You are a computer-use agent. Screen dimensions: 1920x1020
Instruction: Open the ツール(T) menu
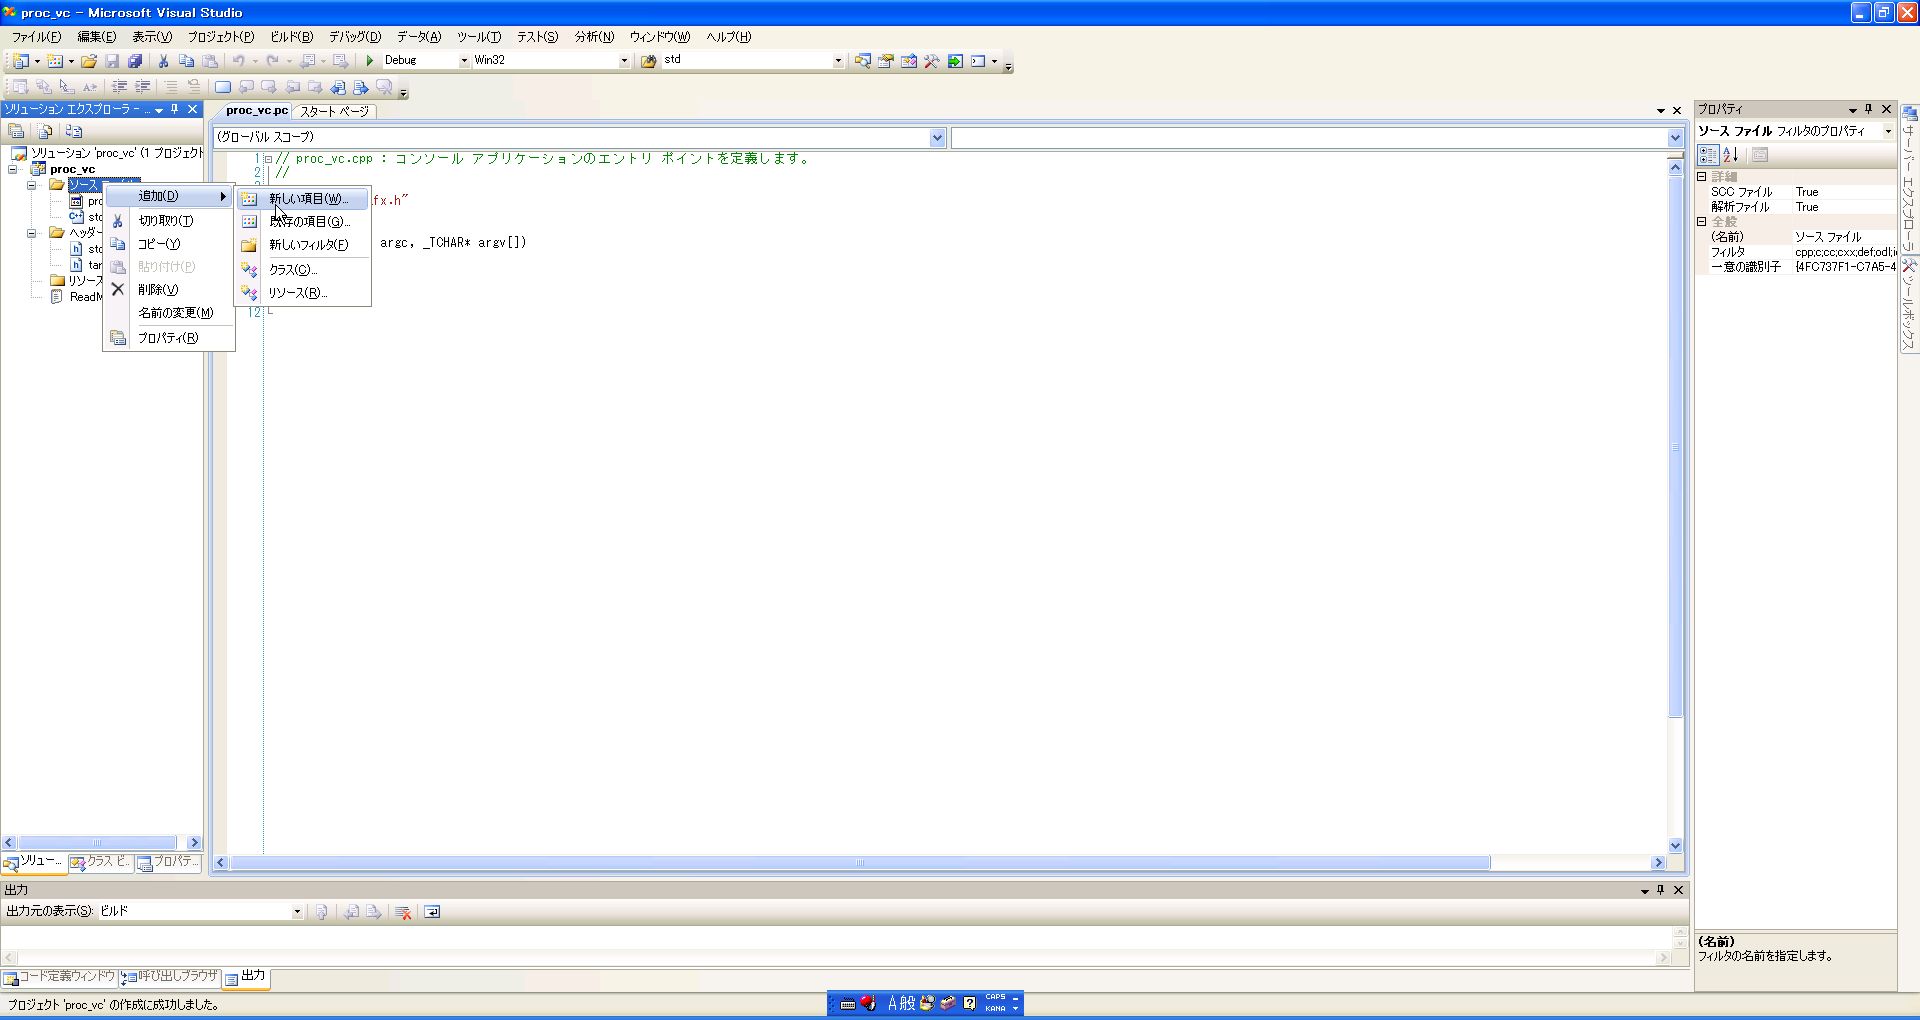point(479,37)
